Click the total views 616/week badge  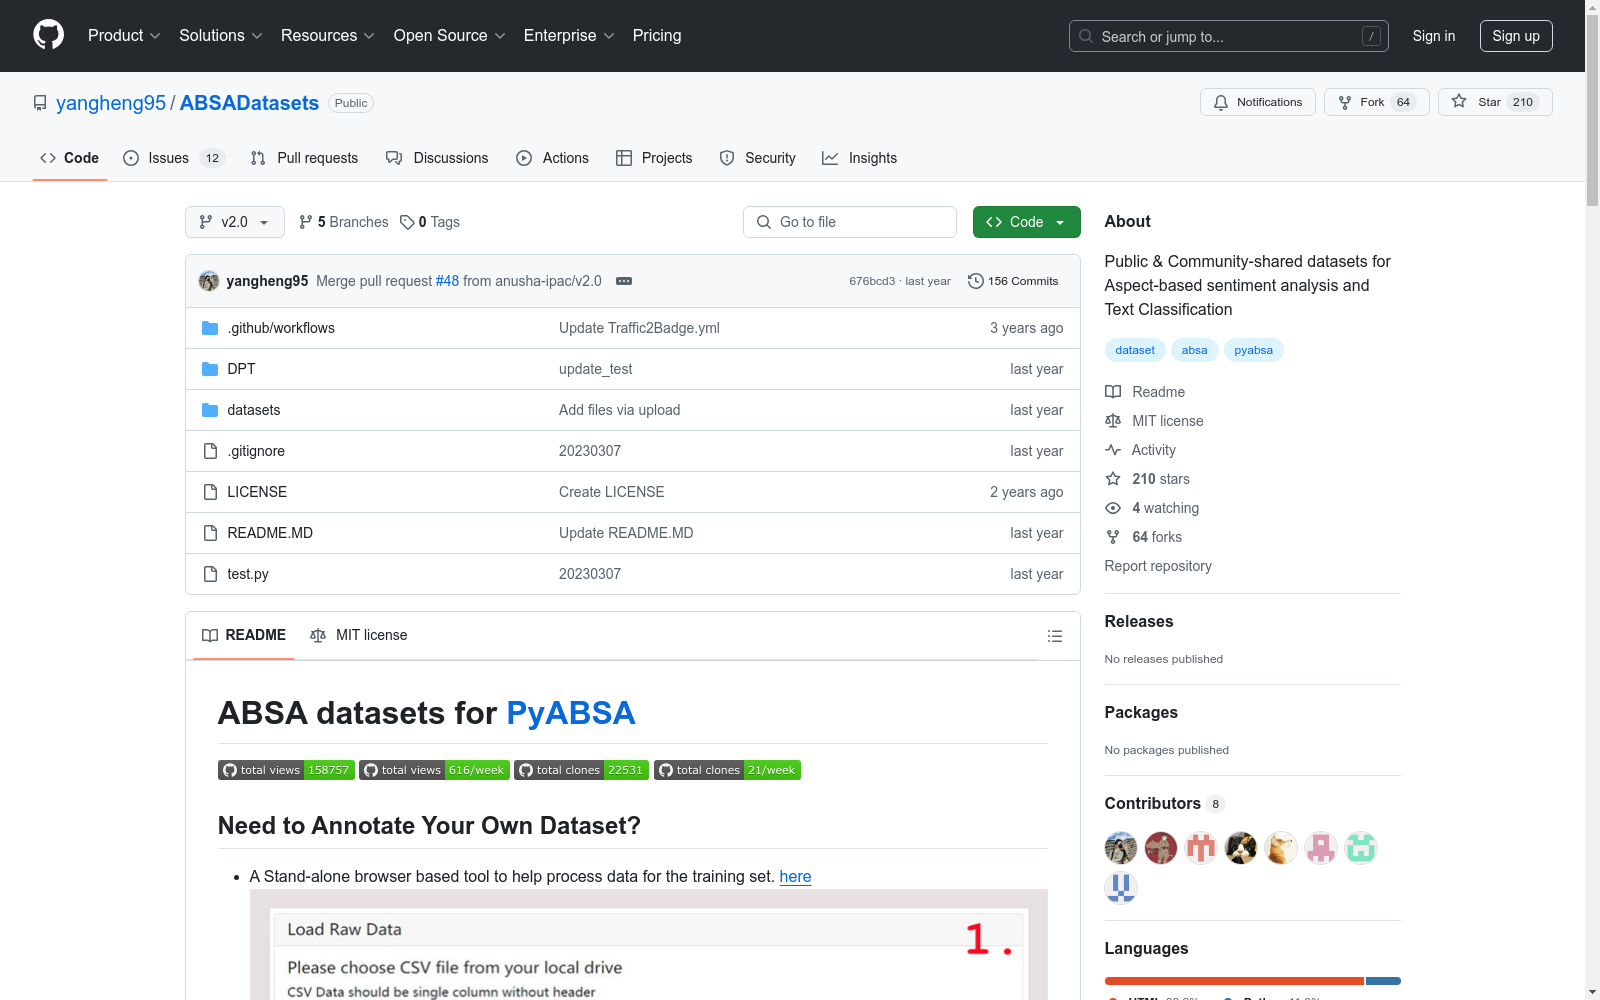[434, 770]
